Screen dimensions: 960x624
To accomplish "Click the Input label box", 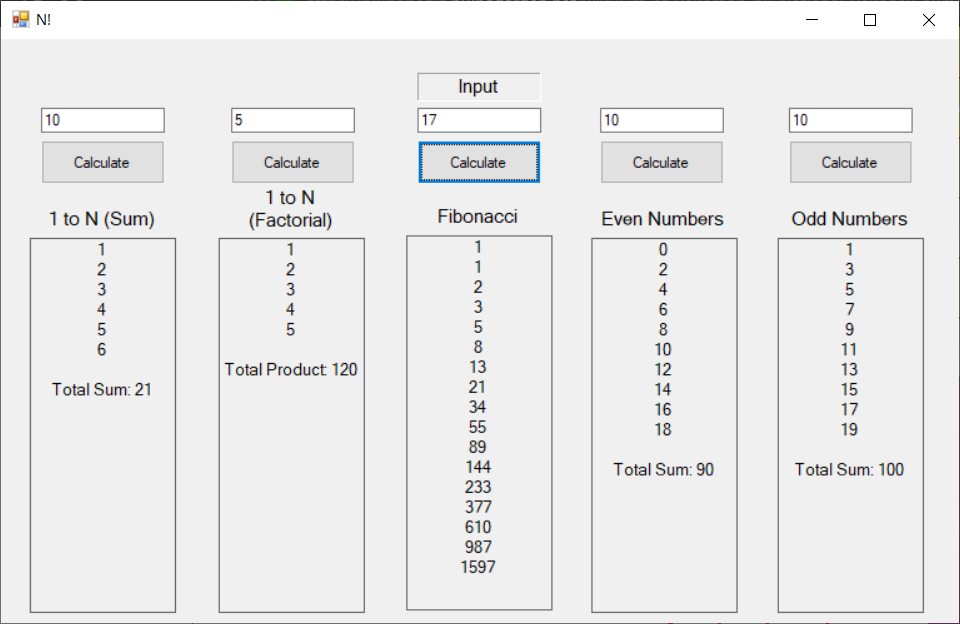I will click(x=479, y=87).
